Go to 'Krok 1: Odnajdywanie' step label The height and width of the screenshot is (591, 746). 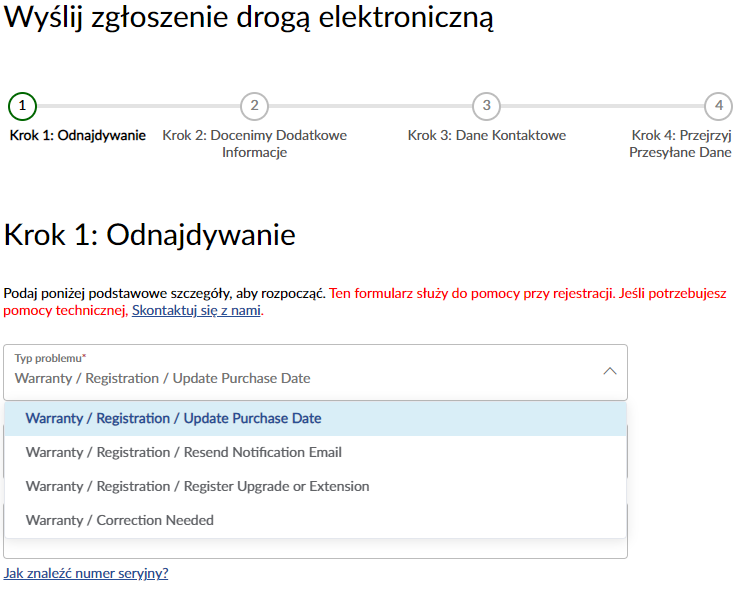[x=78, y=136]
